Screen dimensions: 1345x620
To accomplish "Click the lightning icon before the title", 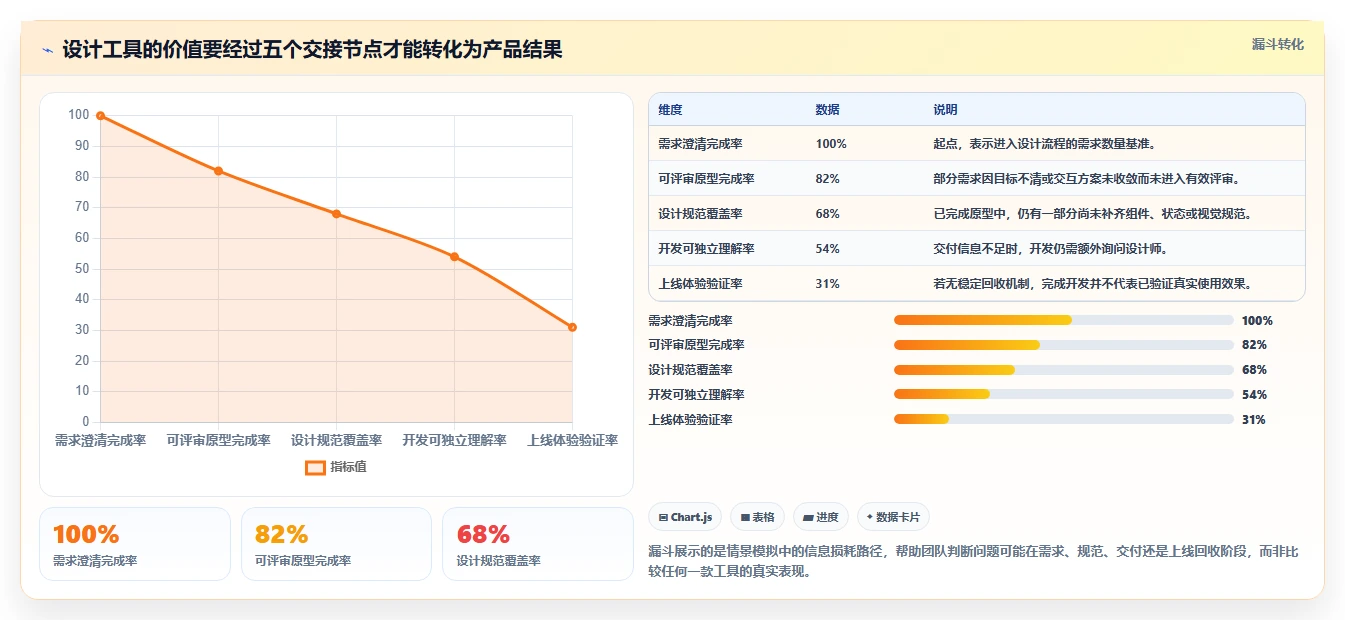I will coord(47,50).
